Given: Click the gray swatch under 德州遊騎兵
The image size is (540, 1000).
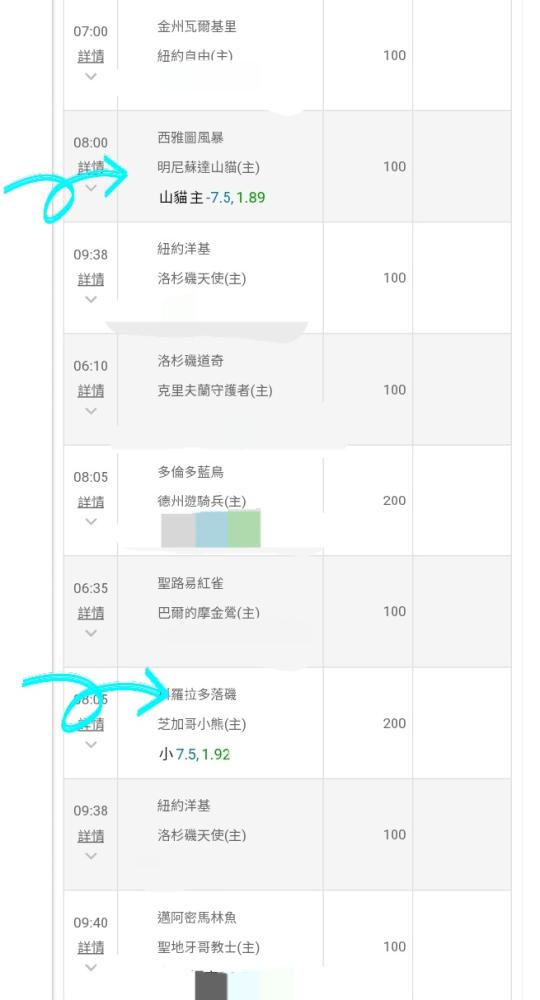Looking at the screenshot, I should click(x=178, y=530).
